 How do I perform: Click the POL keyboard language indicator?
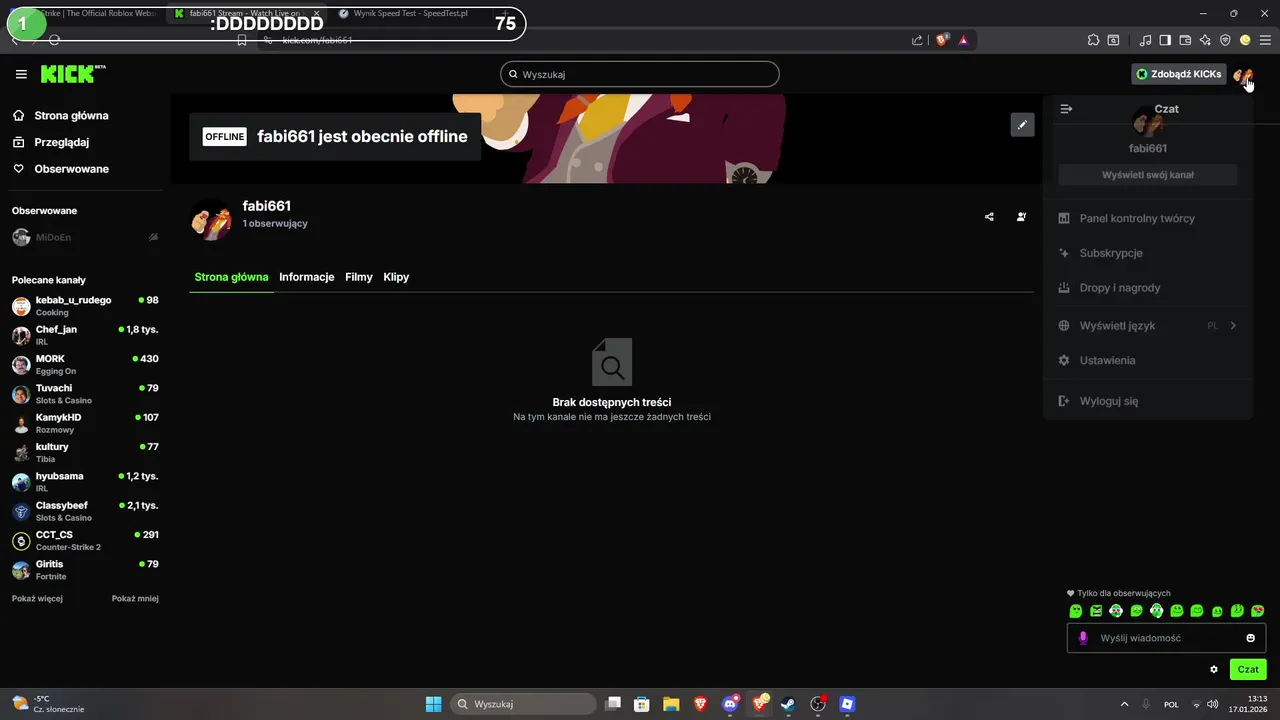pyautogui.click(x=1171, y=704)
